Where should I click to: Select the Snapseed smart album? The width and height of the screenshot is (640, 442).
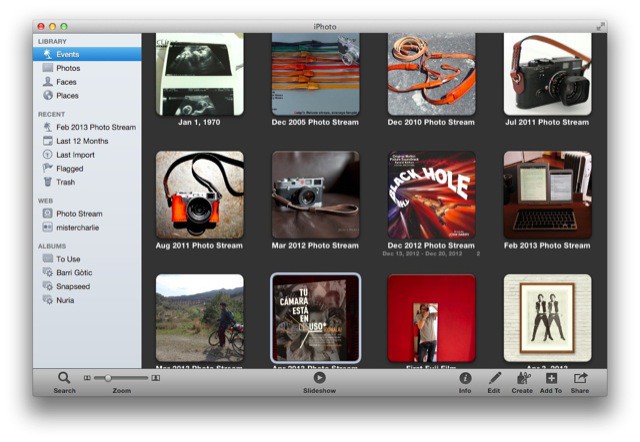click(74, 286)
